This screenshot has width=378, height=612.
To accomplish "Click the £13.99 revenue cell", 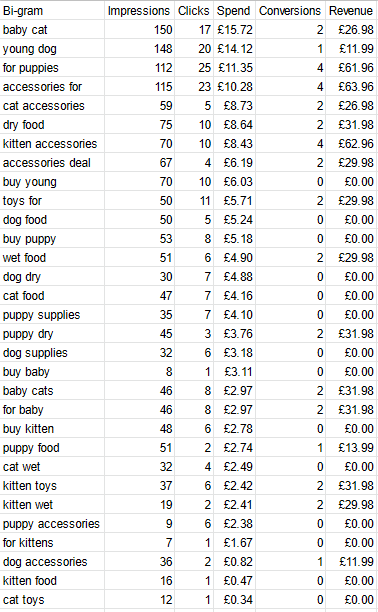I will click(351, 448).
